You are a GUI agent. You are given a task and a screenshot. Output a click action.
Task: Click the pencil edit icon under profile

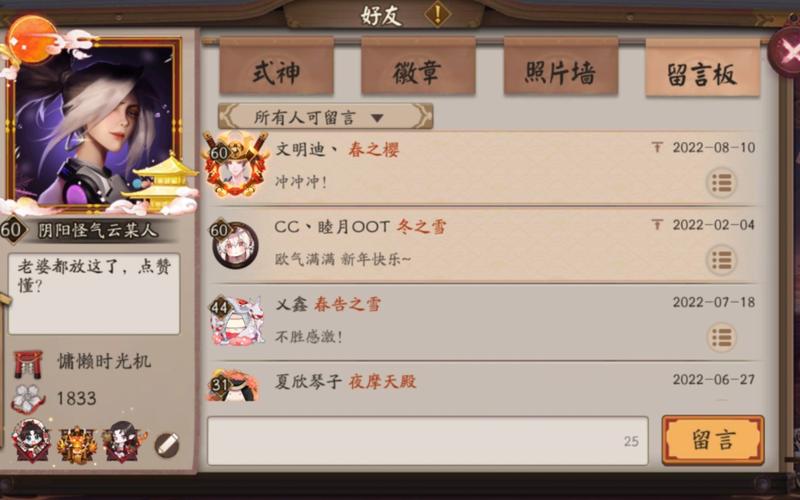click(x=167, y=445)
